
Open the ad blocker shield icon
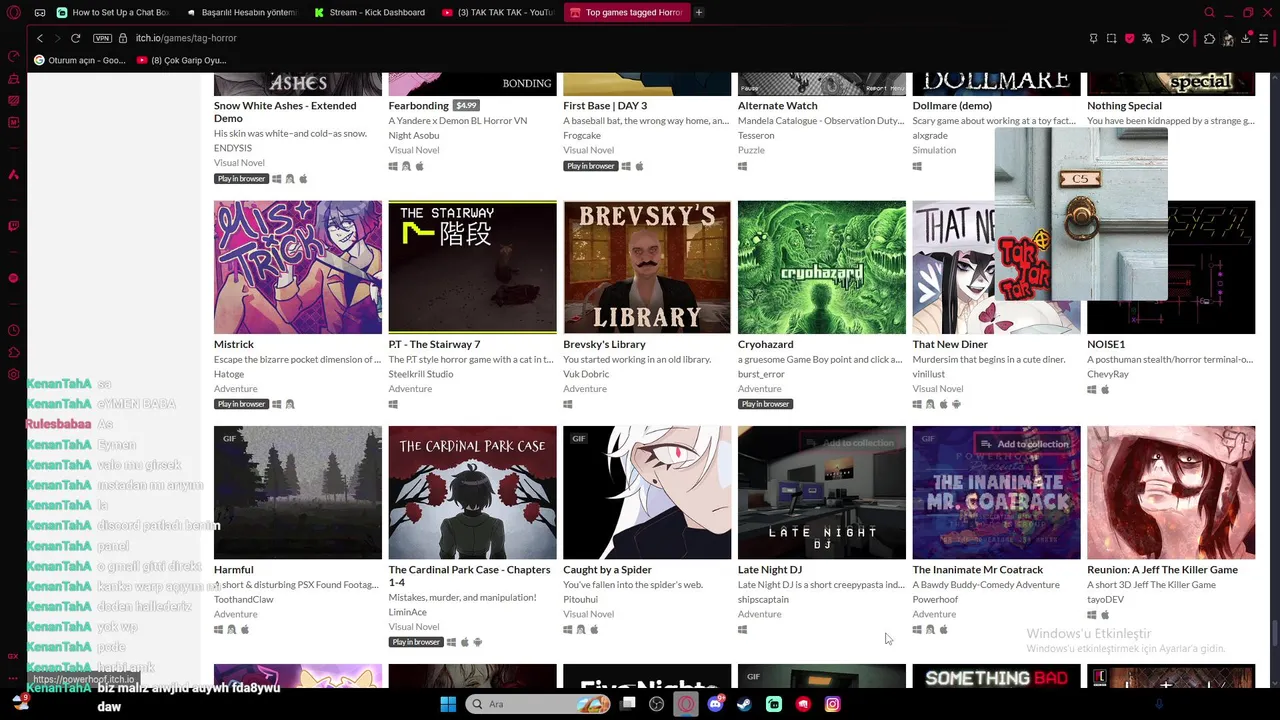1129,38
